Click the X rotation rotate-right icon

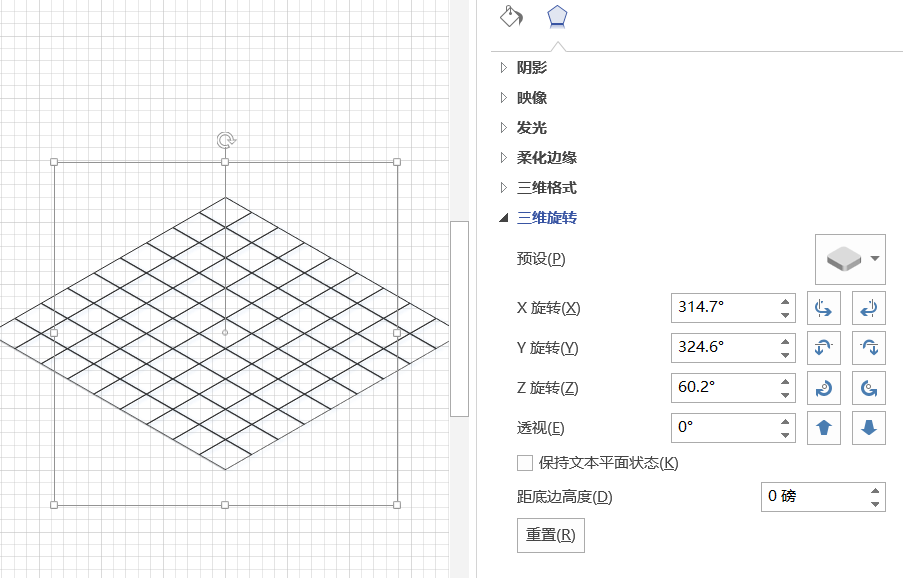(x=869, y=308)
